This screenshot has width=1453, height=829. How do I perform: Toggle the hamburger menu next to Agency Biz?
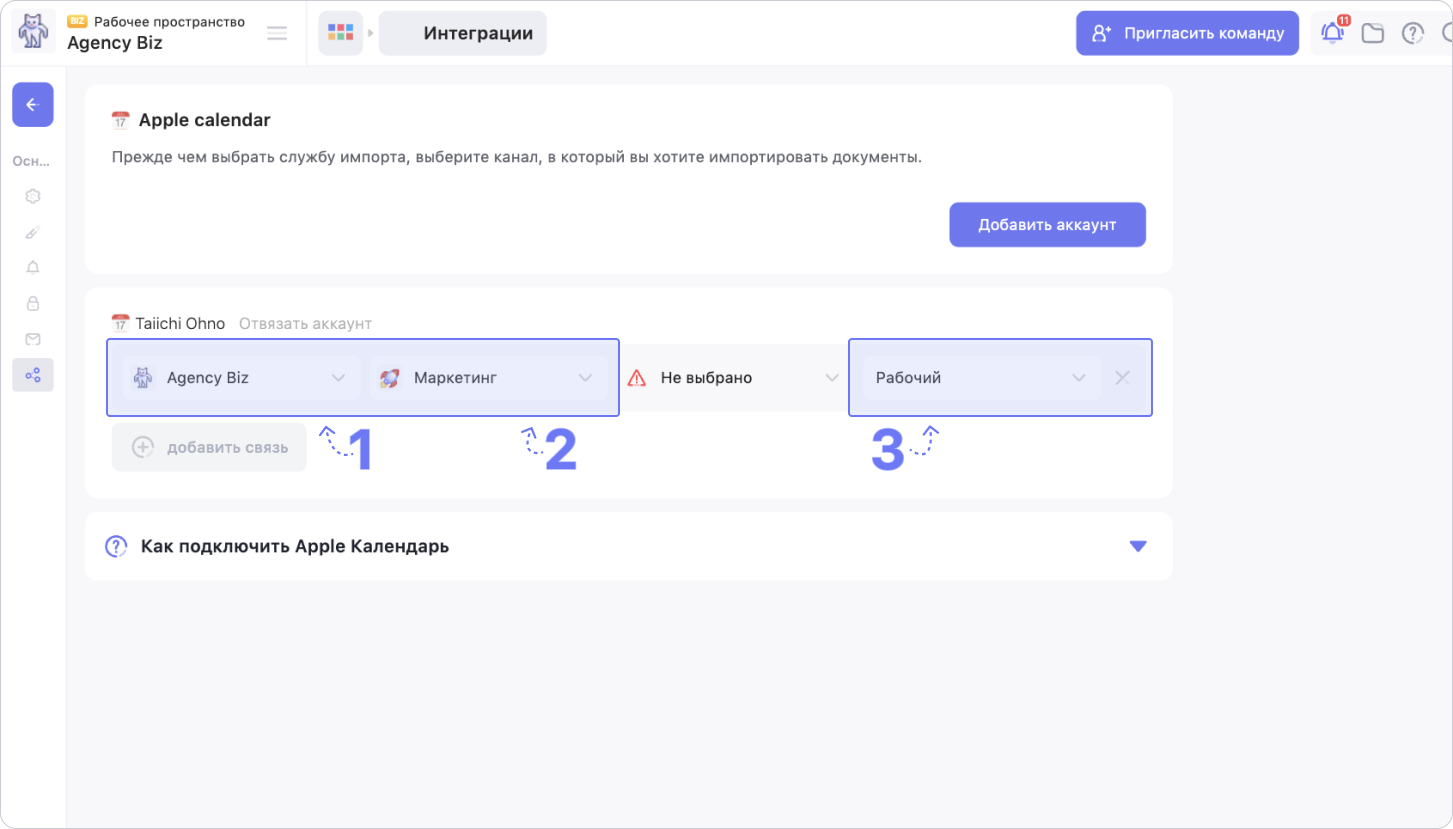pos(277,33)
